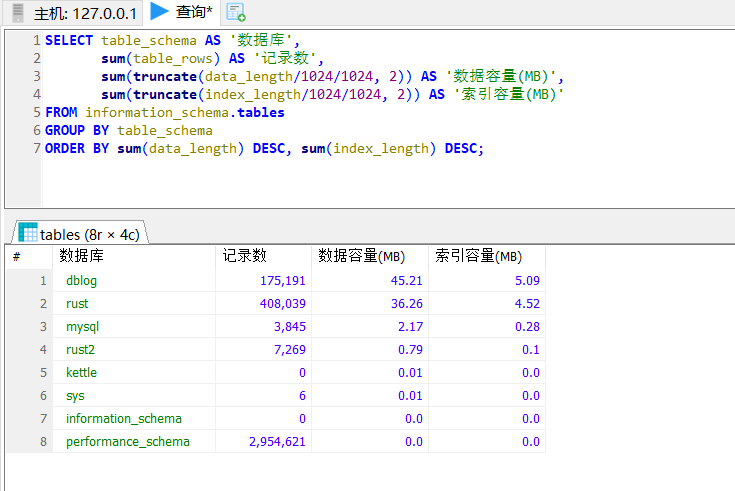Place cursor on FROM information_schema.tables line

point(165,113)
